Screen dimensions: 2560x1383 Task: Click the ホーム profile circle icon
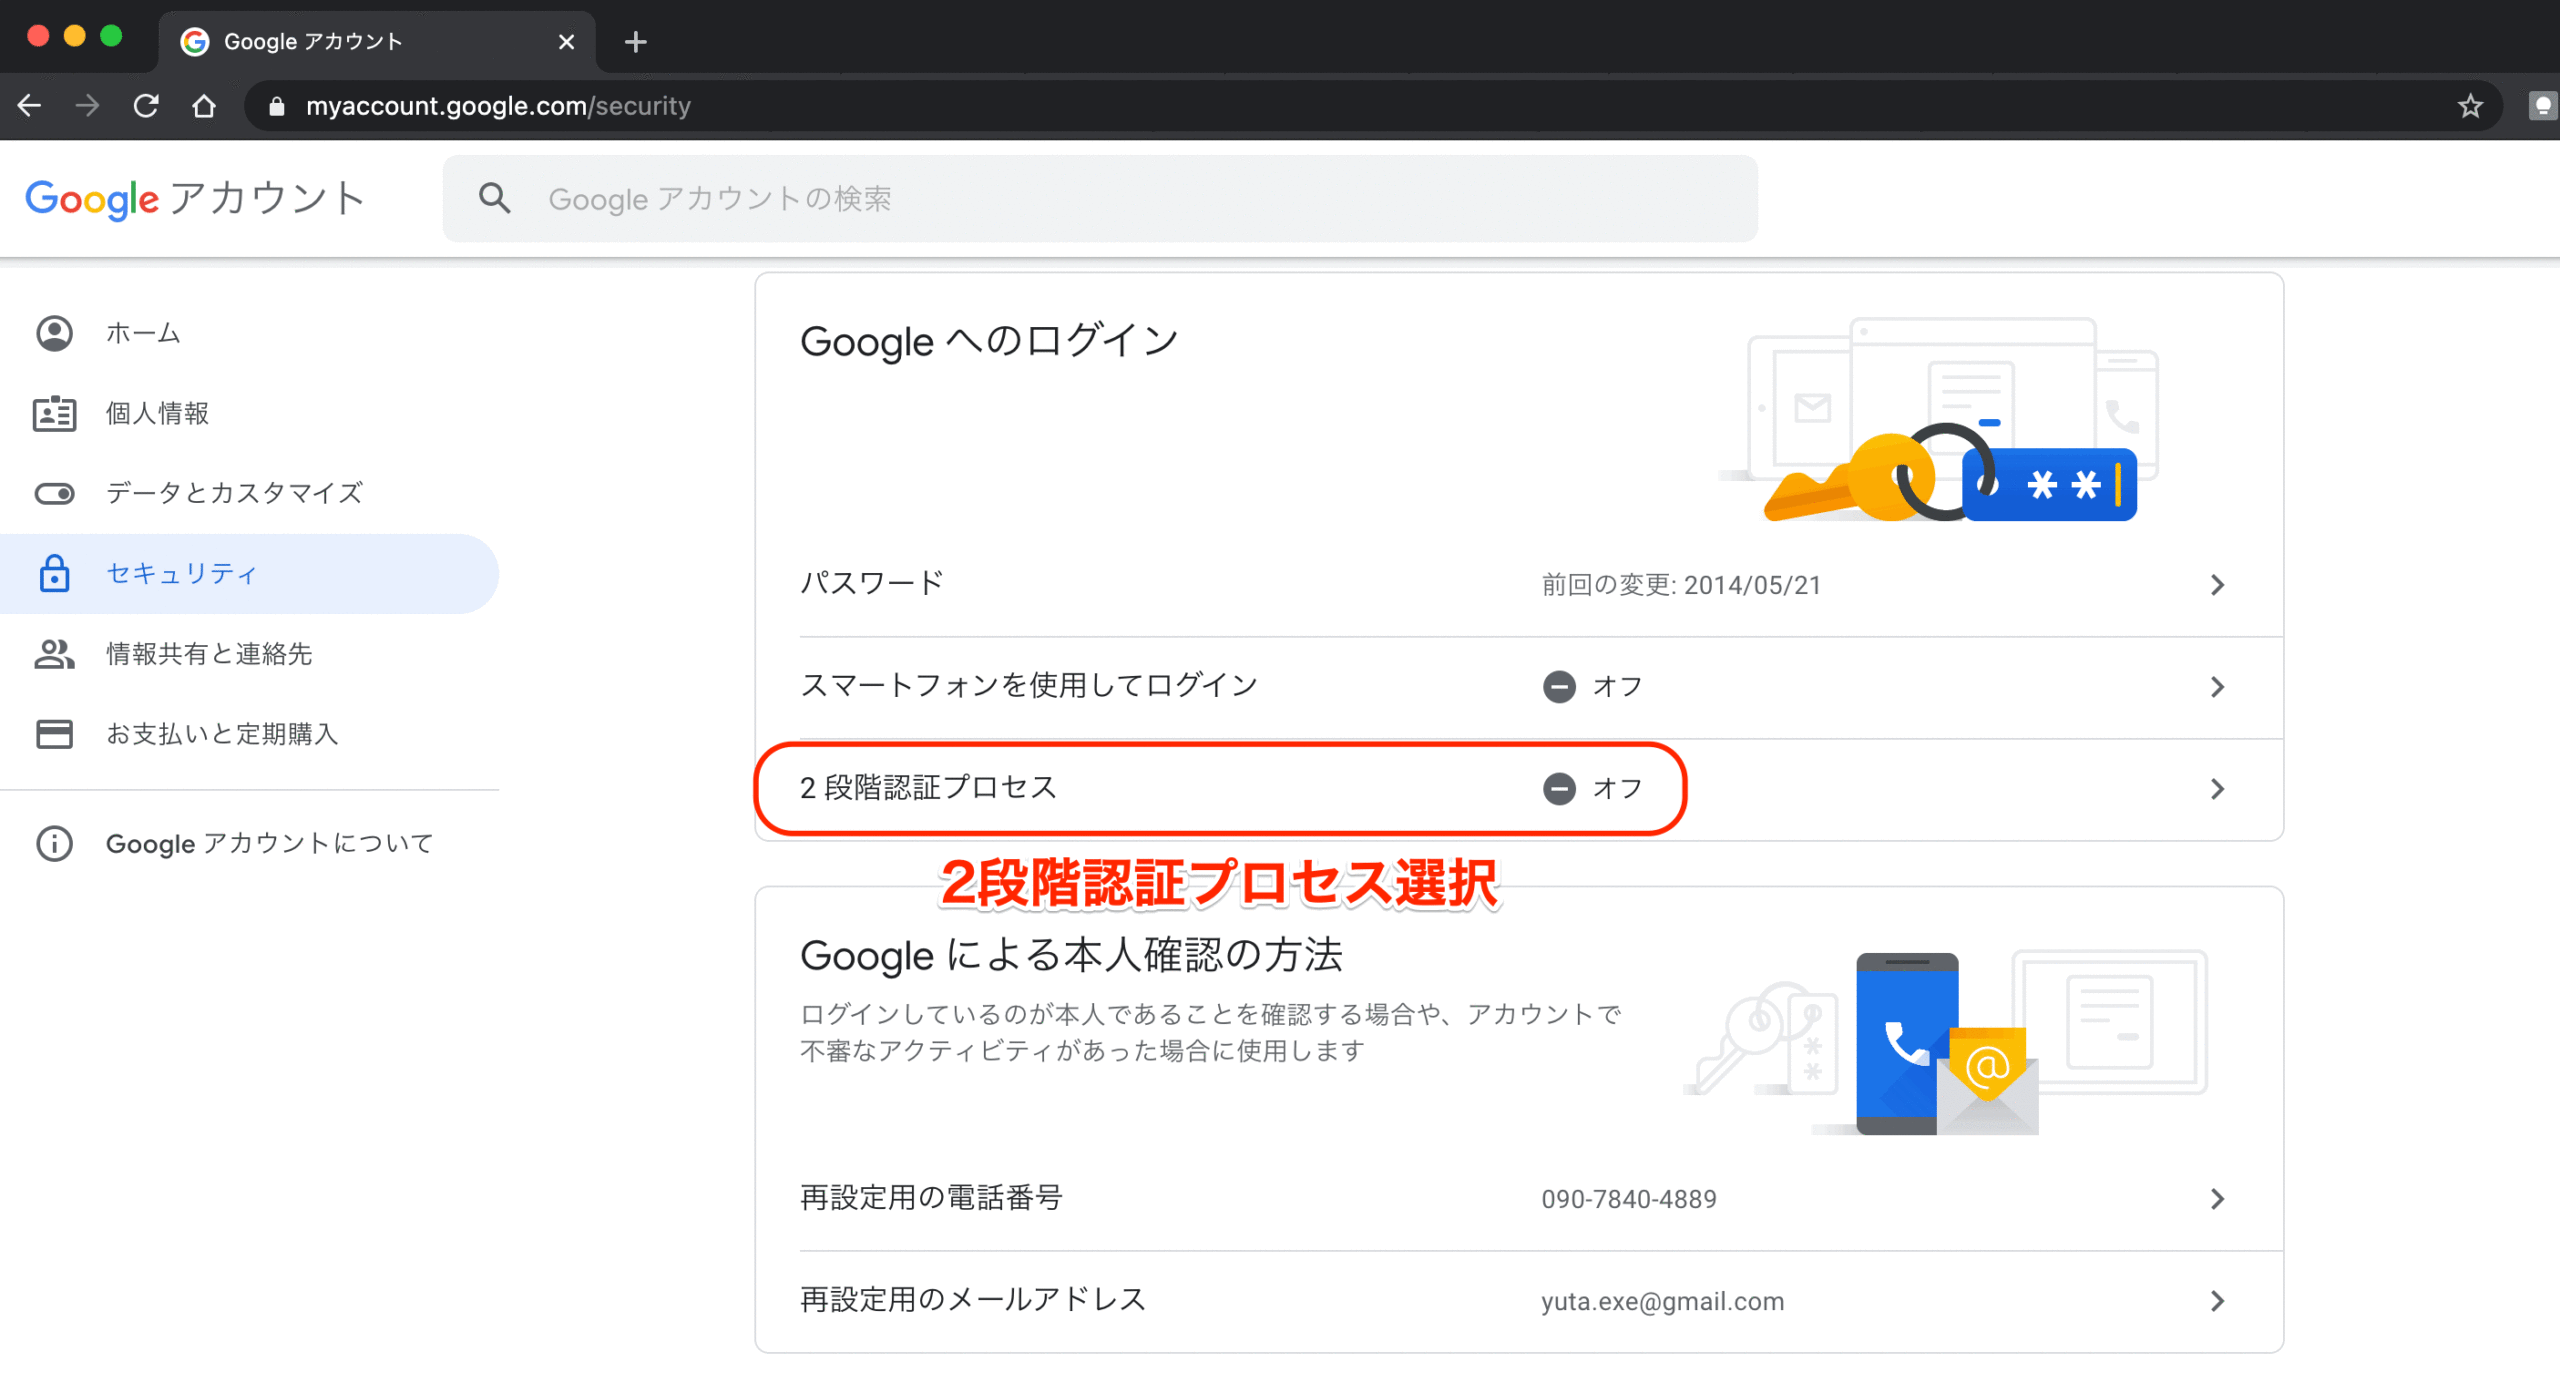point(54,333)
